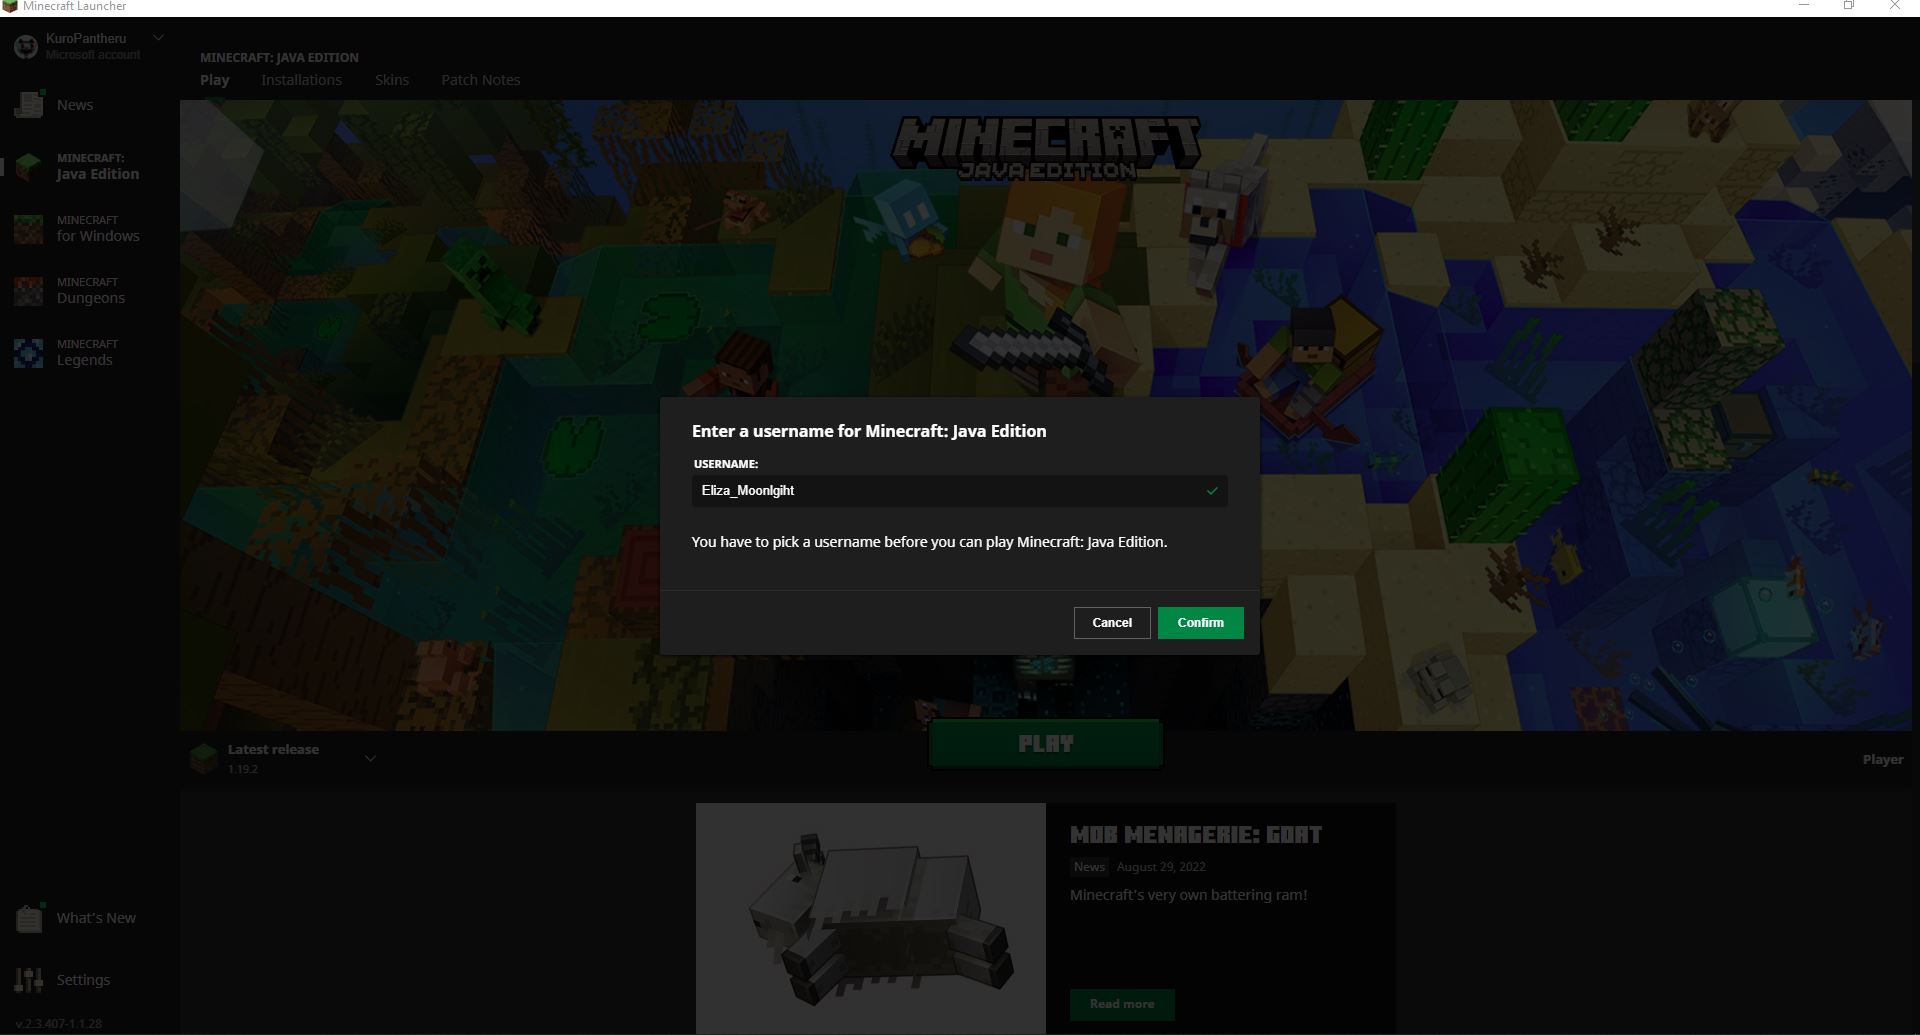This screenshot has width=1920, height=1035.
Task: Minimize the Minecraft Launcher window
Action: (1804, 6)
